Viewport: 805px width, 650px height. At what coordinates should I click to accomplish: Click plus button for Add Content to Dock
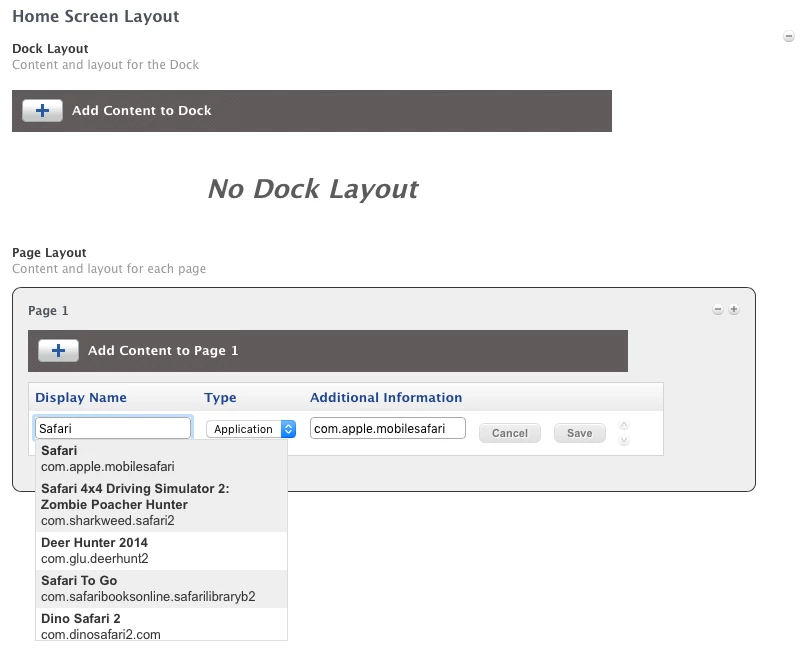[x=42, y=110]
